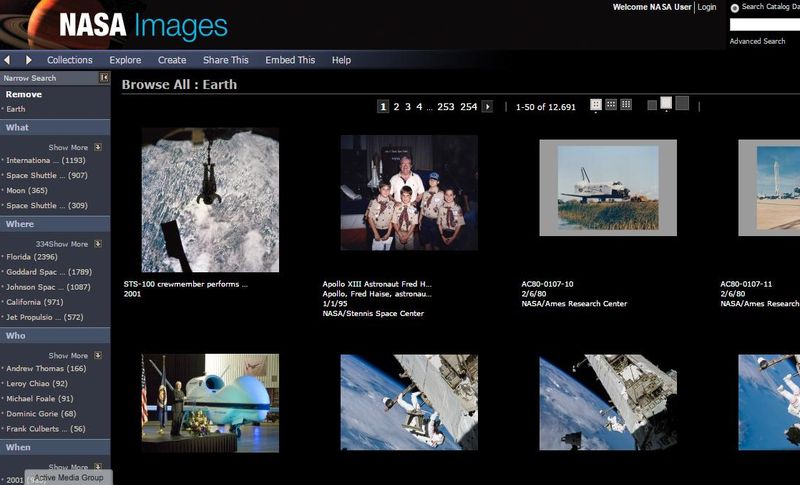
Task: Click the AC80-0107-10 caption text
Action: pyautogui.click(x=547, y=284)
